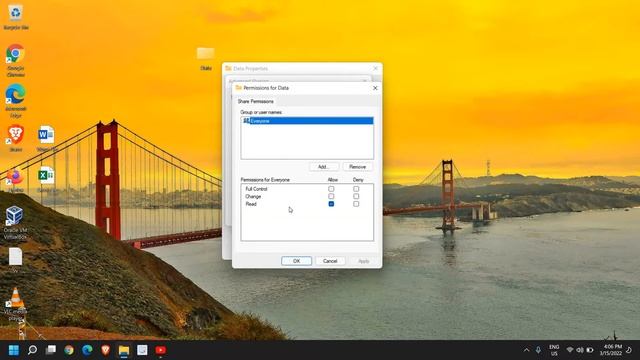Open volume tray icon
The image size is (640, 360).
[x=580, y=350]
